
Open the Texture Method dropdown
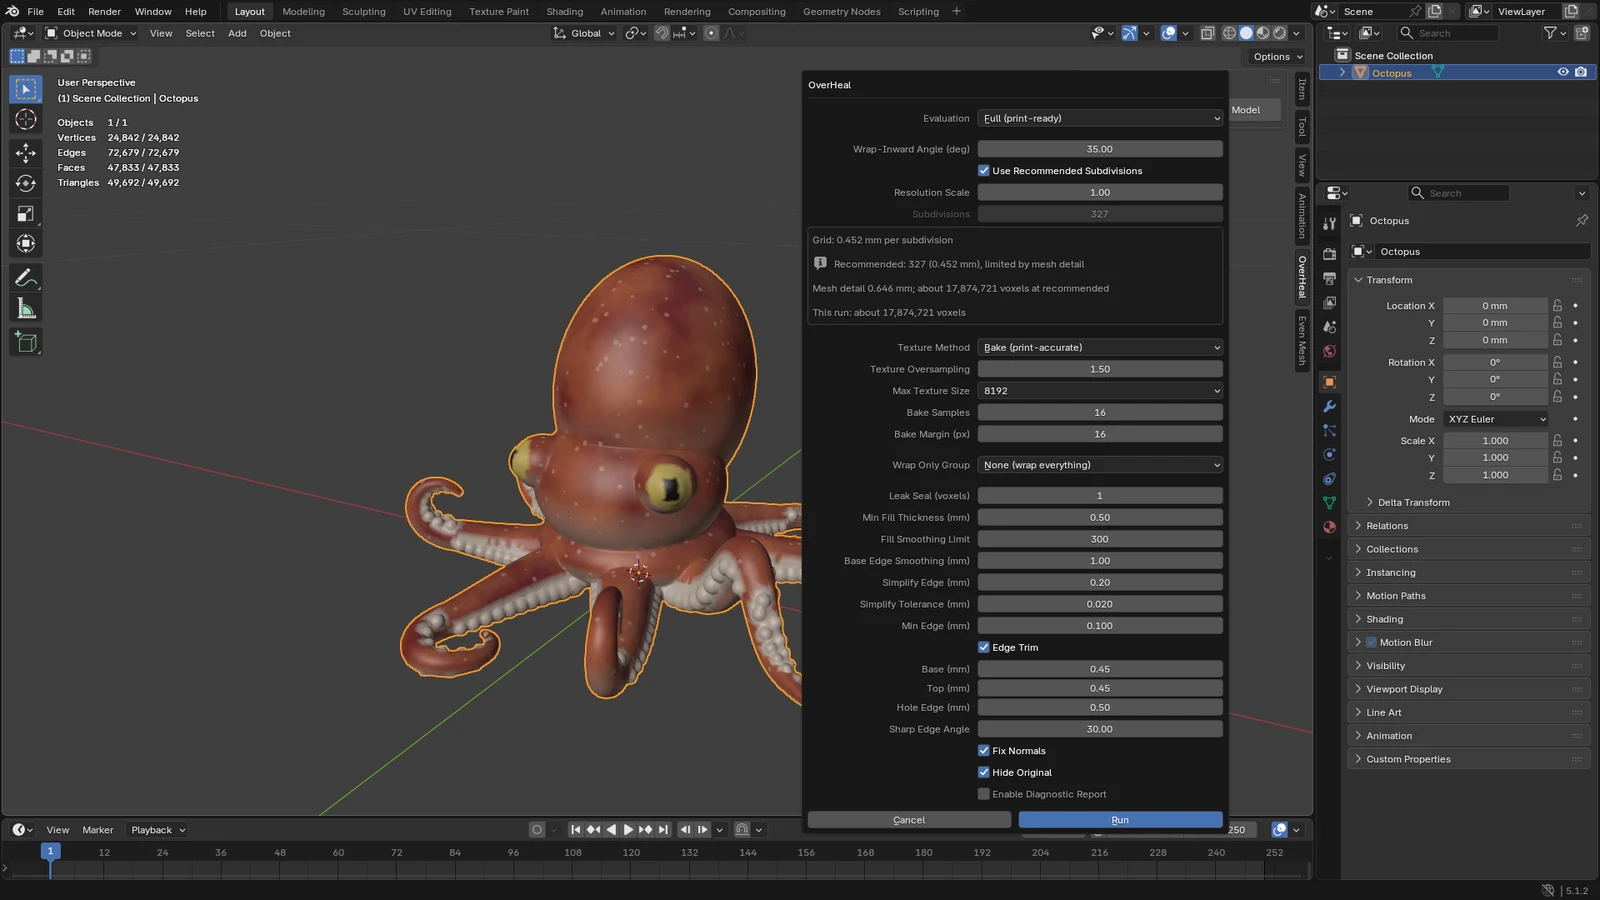click(1100, 348)
